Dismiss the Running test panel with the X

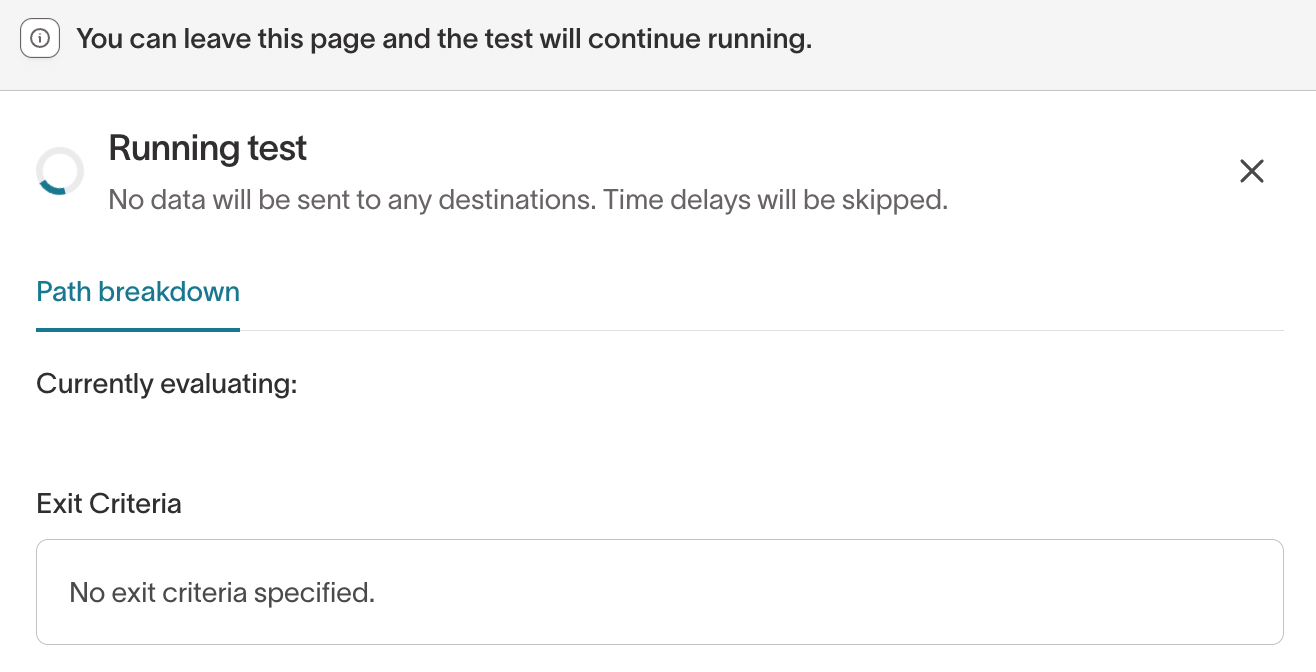pos(1252,171)
